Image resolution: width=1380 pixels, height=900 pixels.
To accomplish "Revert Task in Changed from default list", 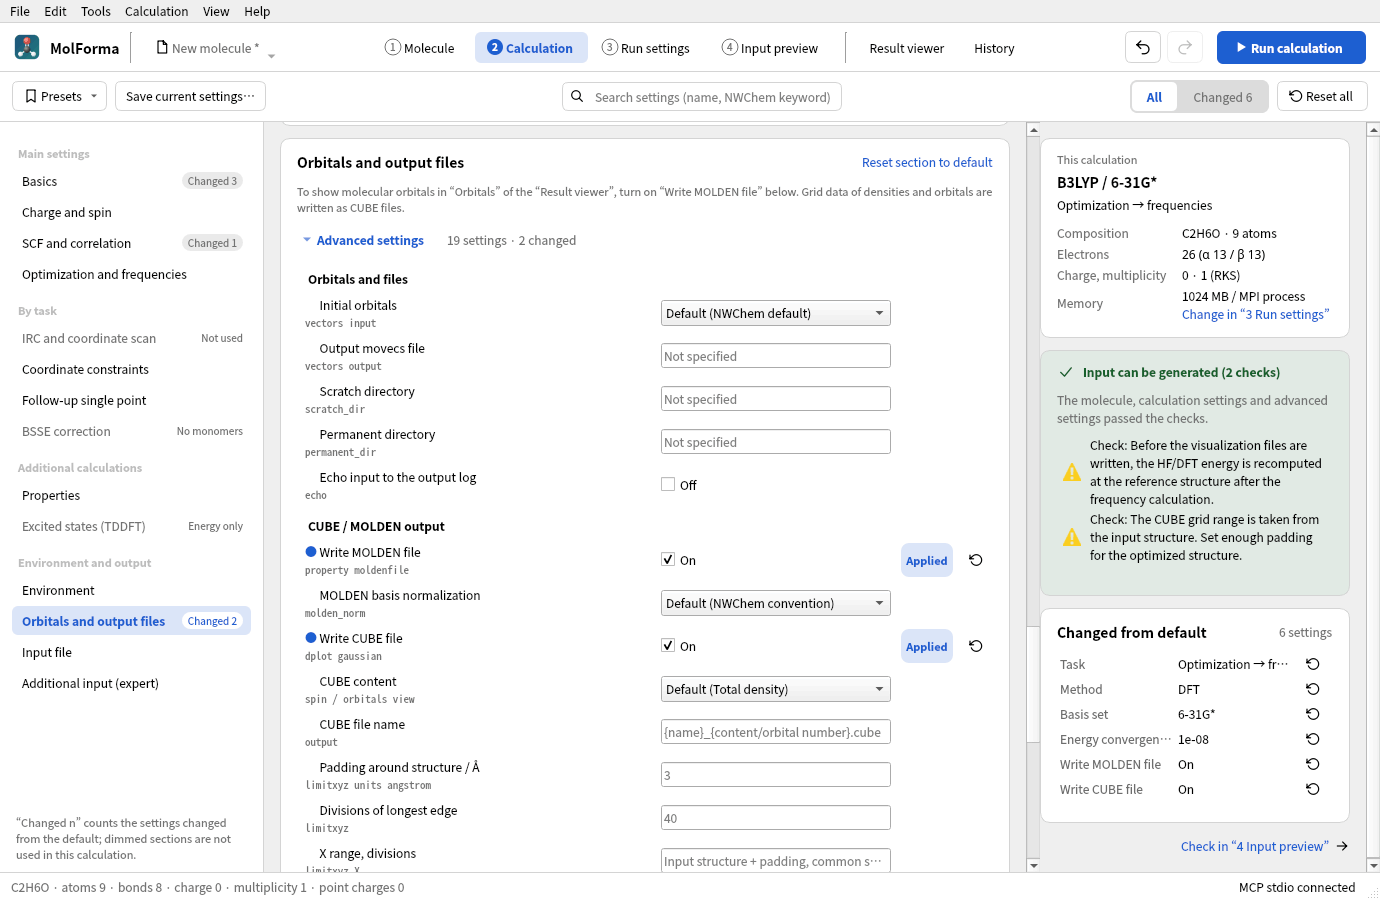I will coord(1313,664).
